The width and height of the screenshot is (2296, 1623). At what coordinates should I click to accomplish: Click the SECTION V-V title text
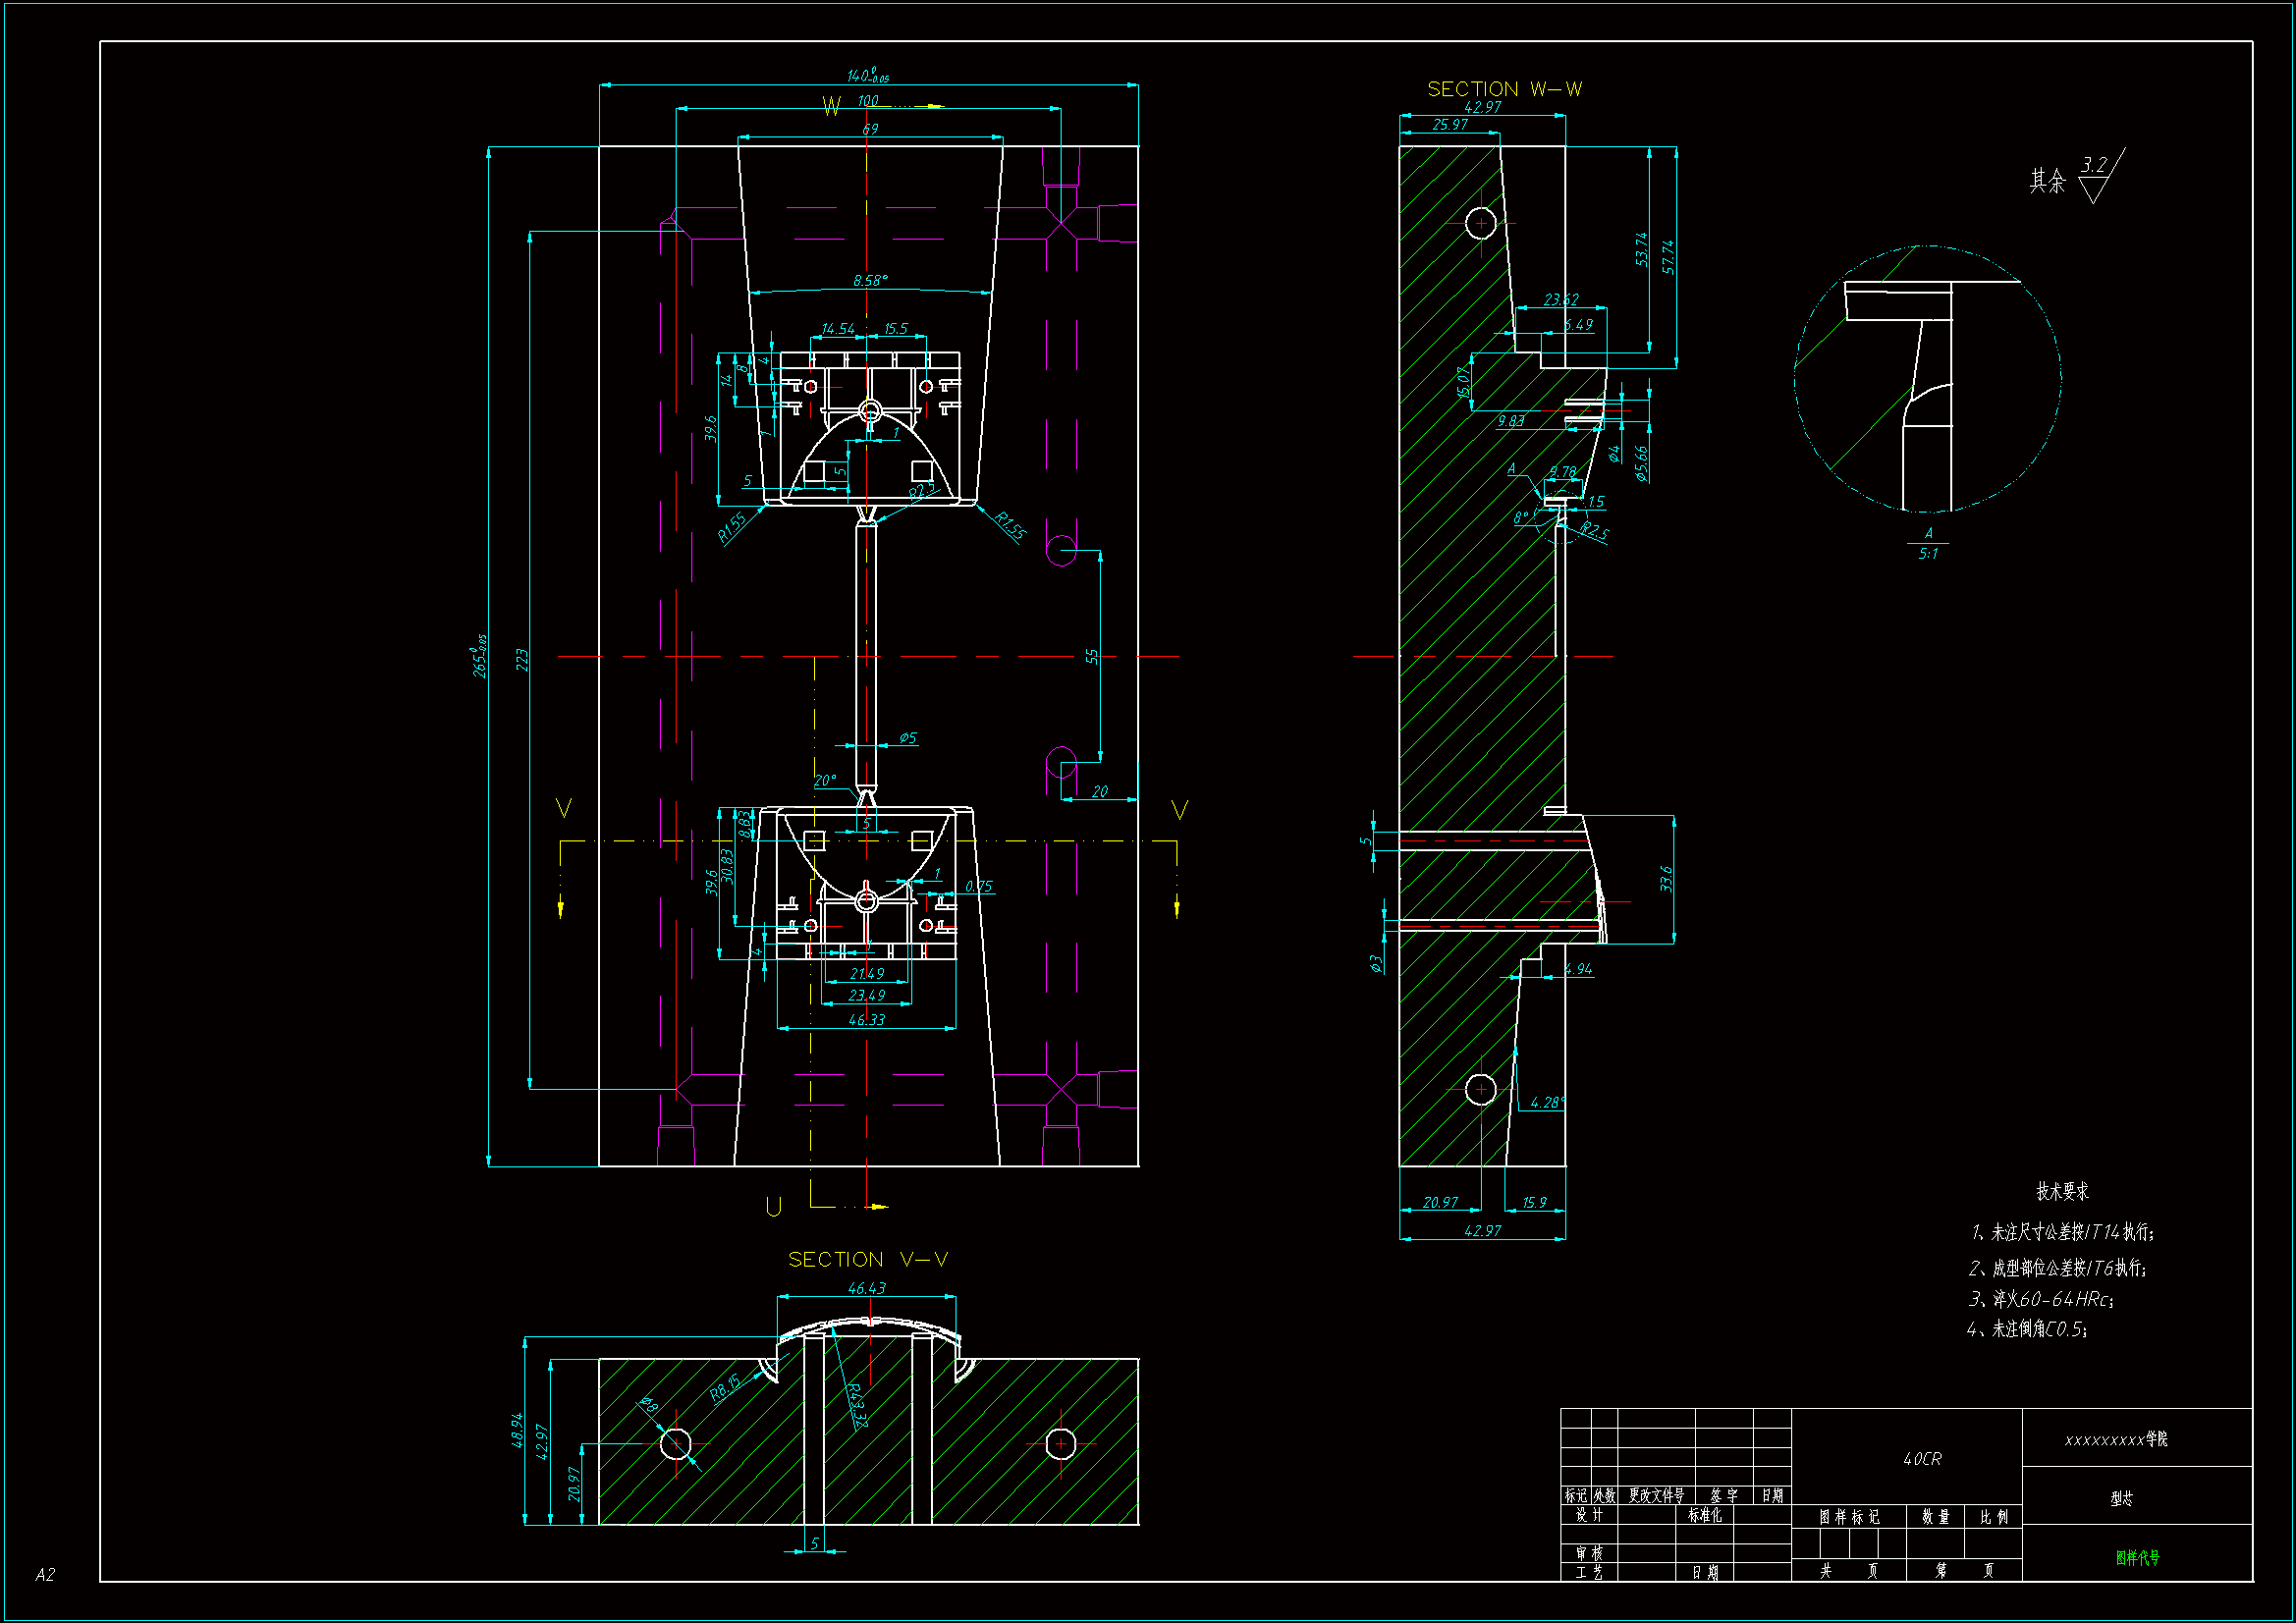pos(867,1259)
